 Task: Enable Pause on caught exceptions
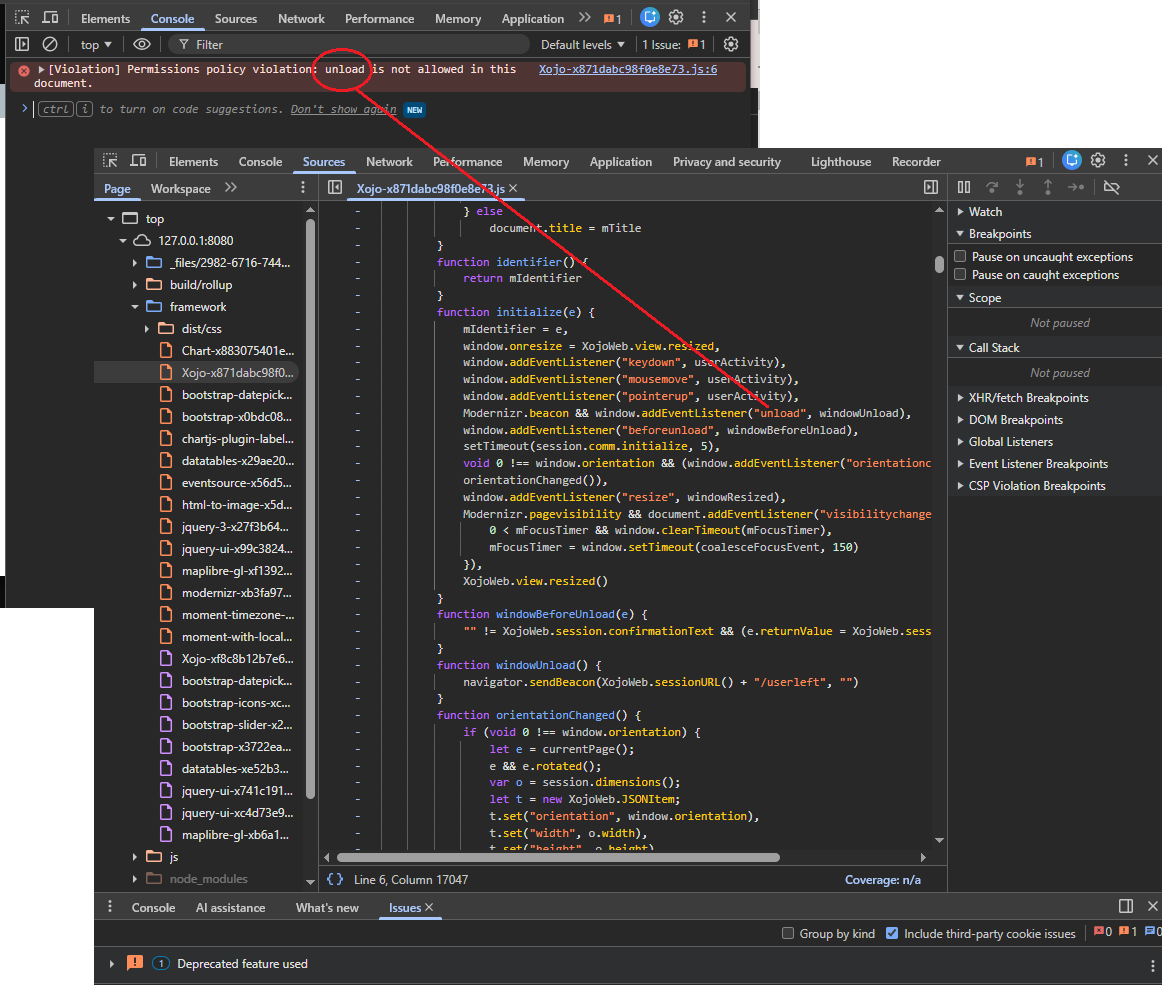click(960, 275)
